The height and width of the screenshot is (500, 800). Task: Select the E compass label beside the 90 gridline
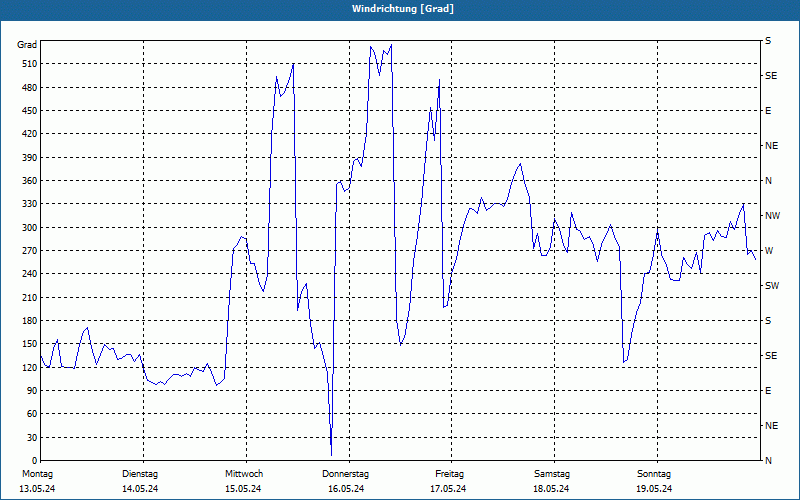pos(768,390)
